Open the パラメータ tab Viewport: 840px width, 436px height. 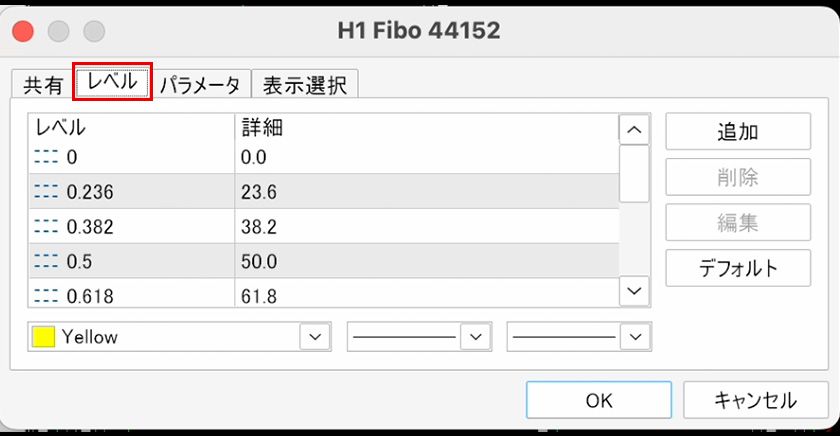(x=200, y=85)
